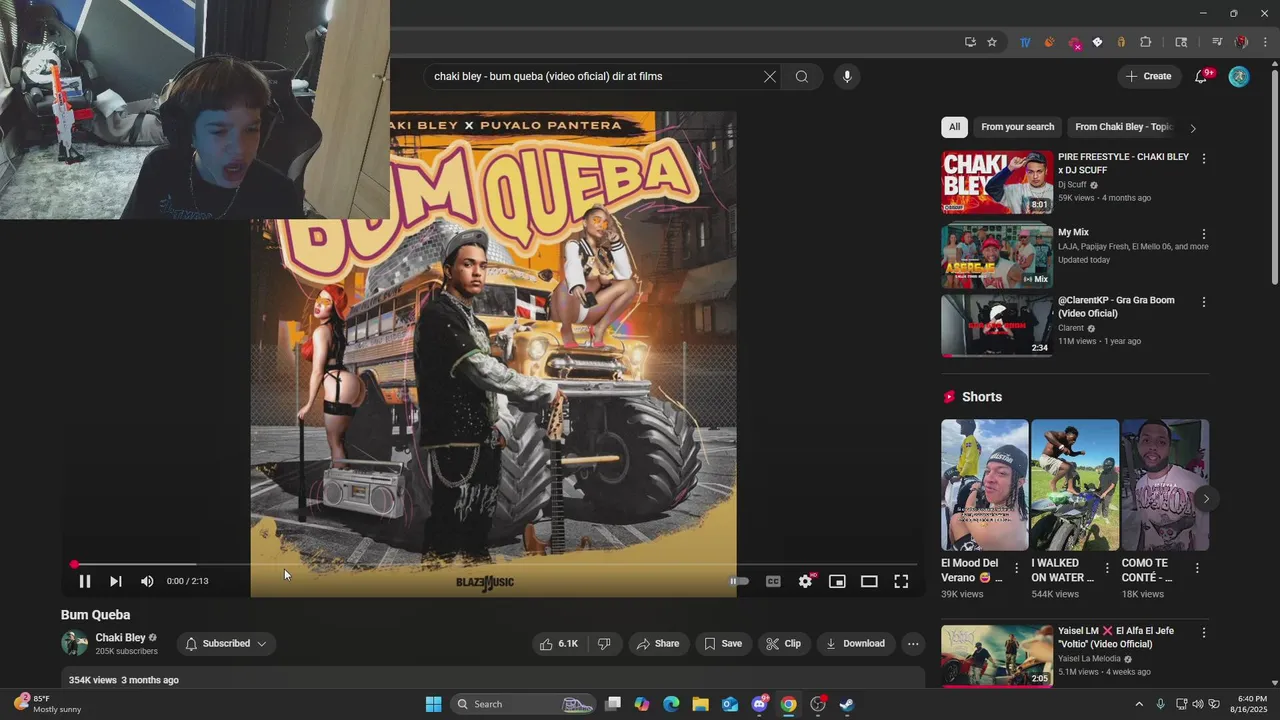
Task: Open the Windows Start menu
Action: [433, 704]
